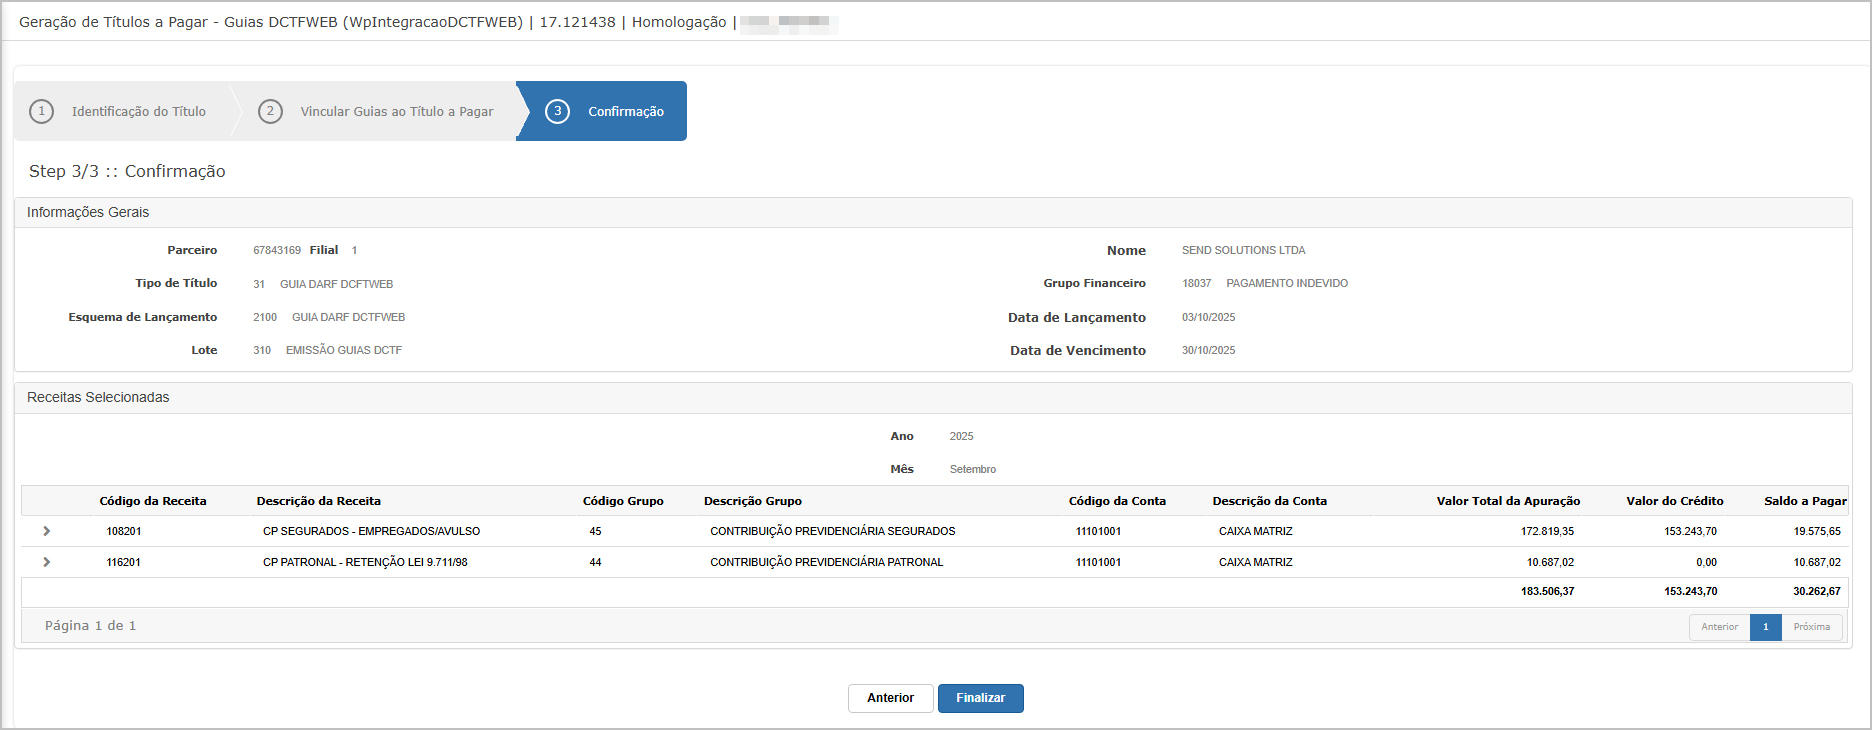Click Saldo a Pagar column header
Screen dimensions: 1872x730
click(x=1804, y=501)
